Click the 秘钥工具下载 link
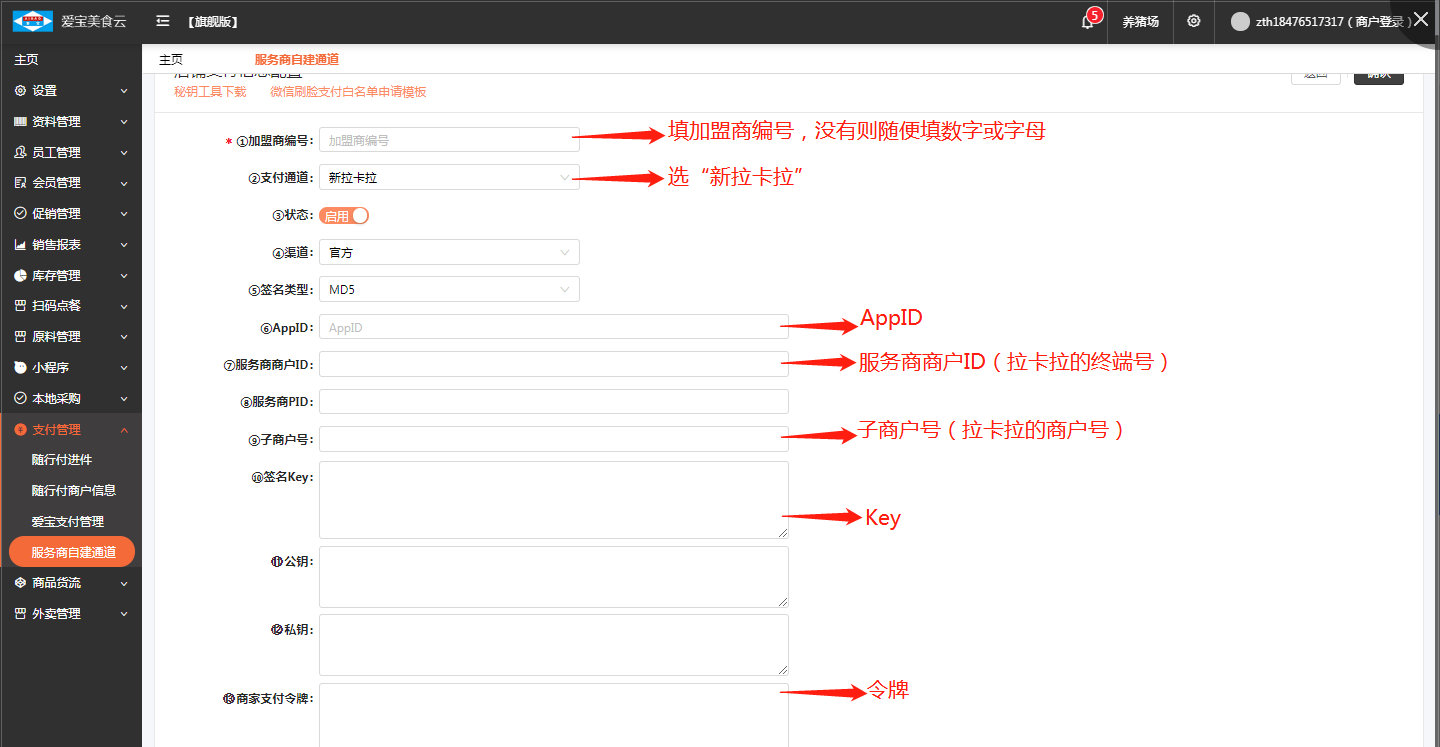 pyautogui.click(x=210, y=92)
